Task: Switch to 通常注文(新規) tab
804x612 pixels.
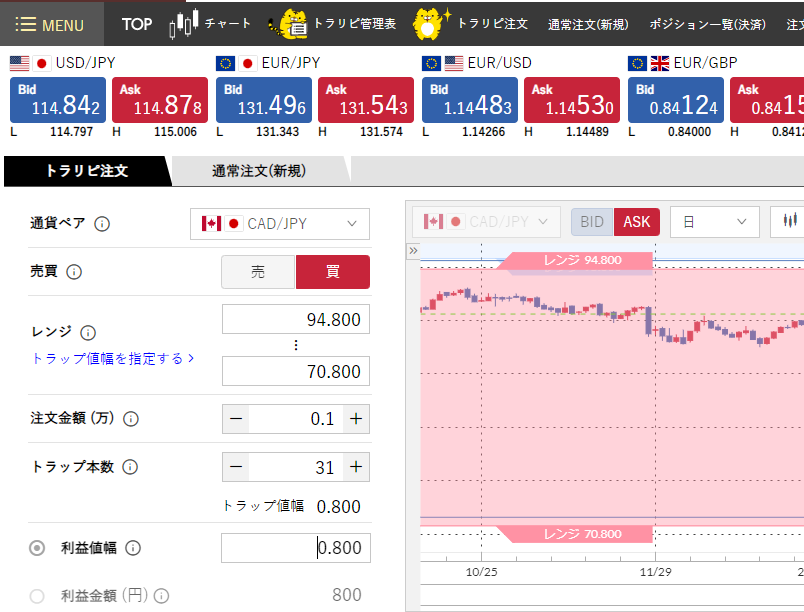Action: point(259,171)
